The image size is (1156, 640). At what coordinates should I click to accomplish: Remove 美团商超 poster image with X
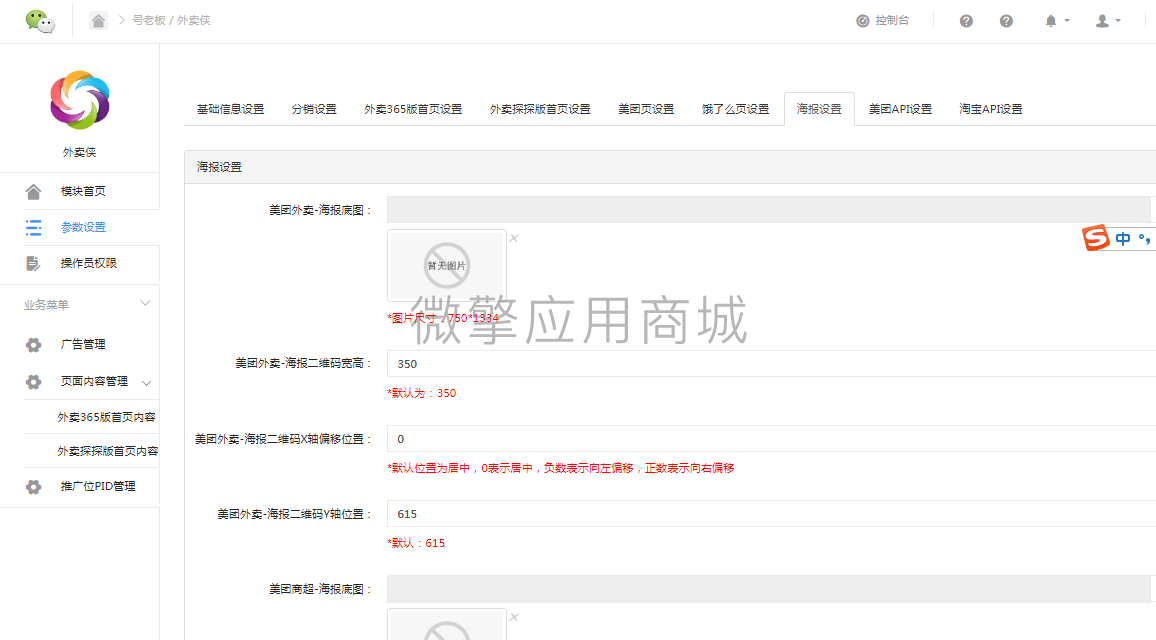pos(514,616)
